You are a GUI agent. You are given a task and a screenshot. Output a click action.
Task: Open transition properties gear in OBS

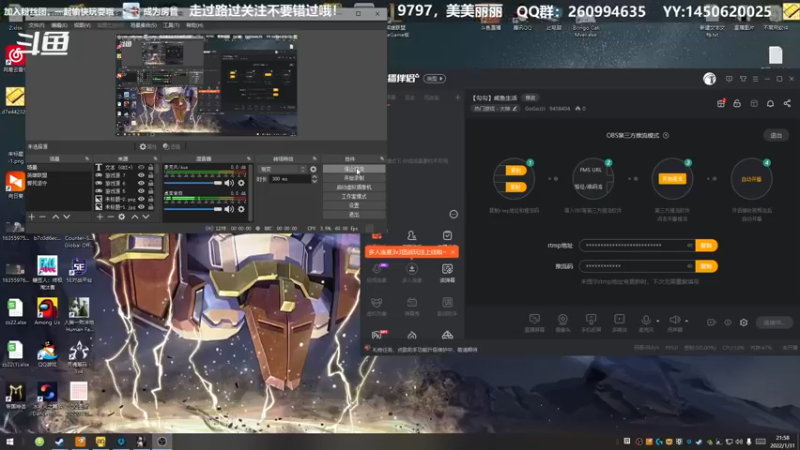(x=313, y=169)
